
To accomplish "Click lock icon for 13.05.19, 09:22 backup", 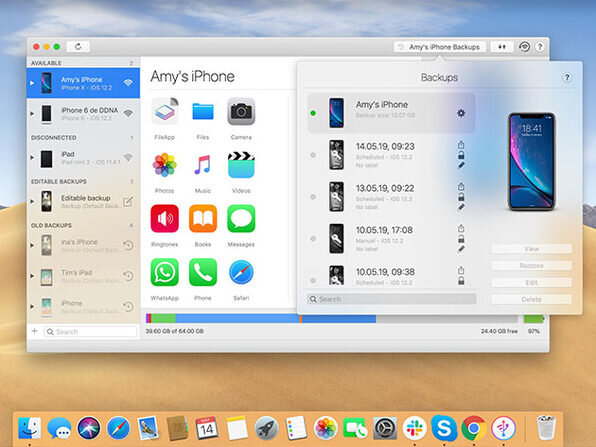I will coord(461,197).
